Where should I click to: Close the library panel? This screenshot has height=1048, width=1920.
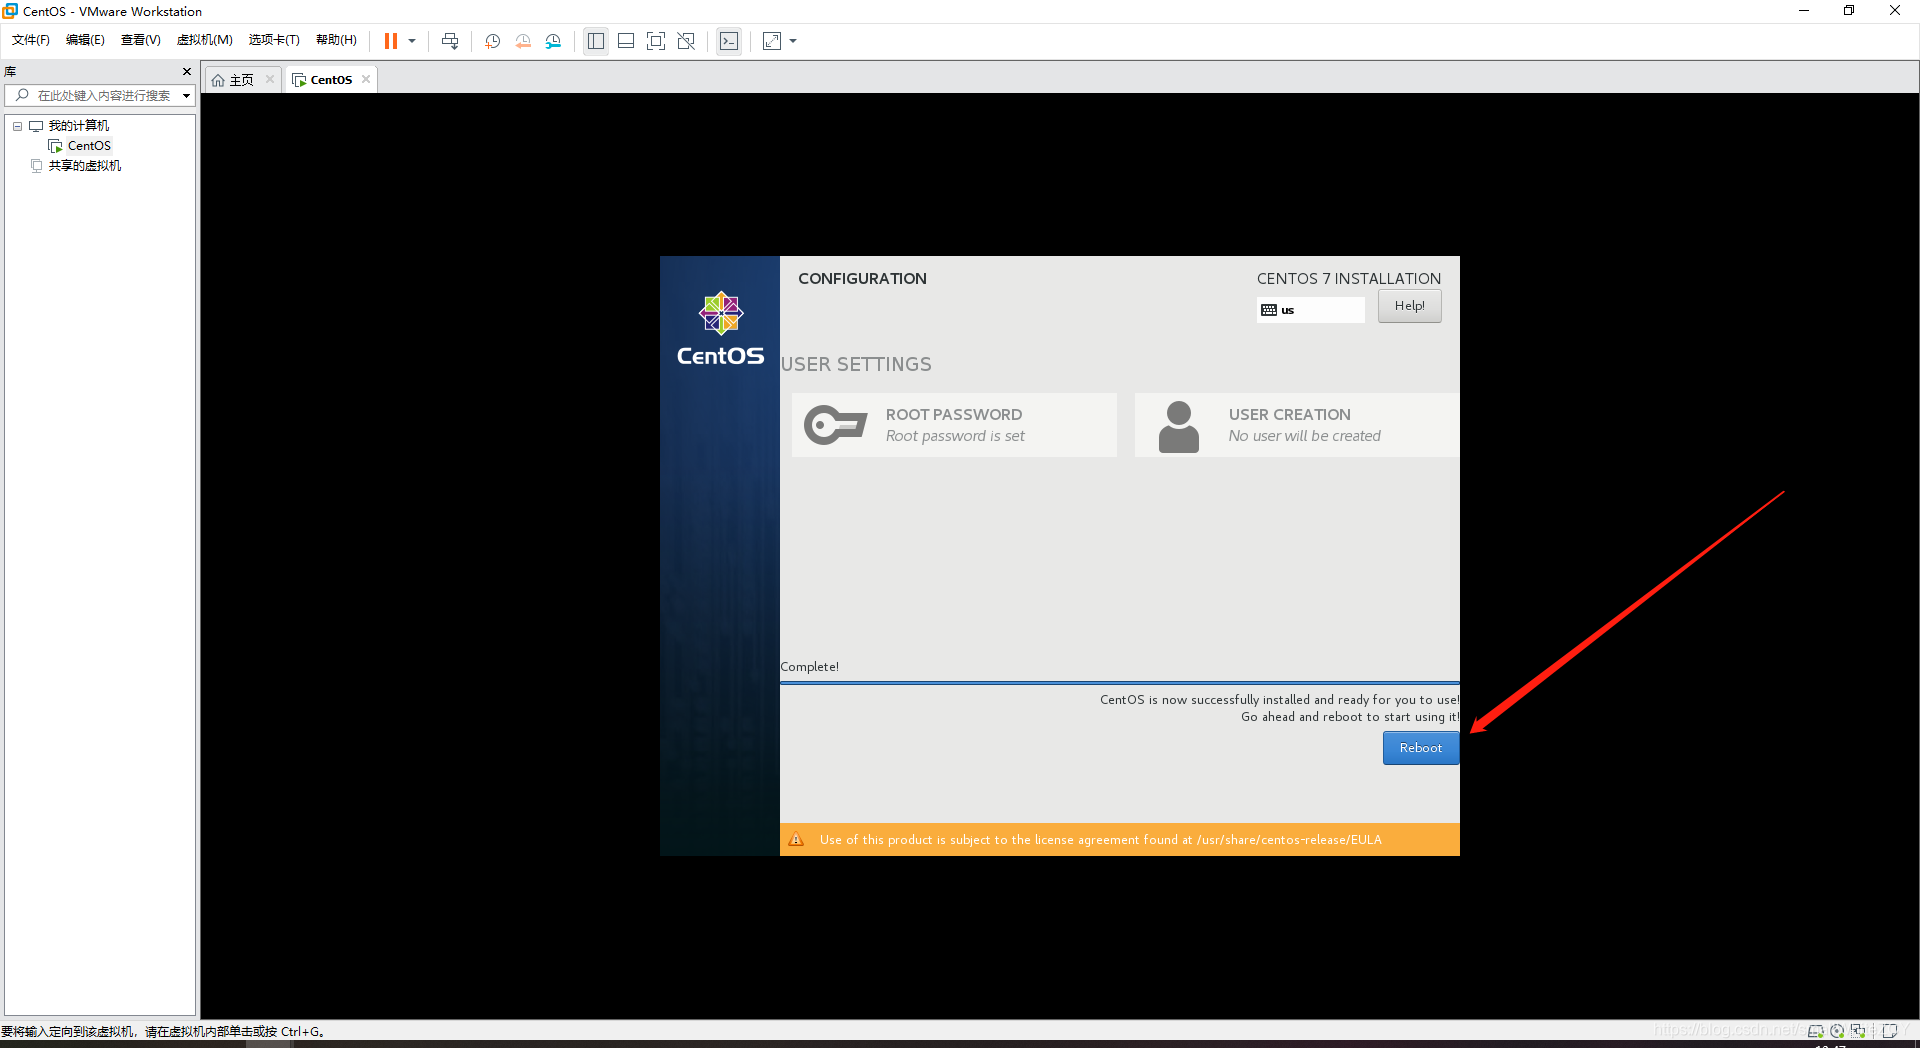point(186,72)
